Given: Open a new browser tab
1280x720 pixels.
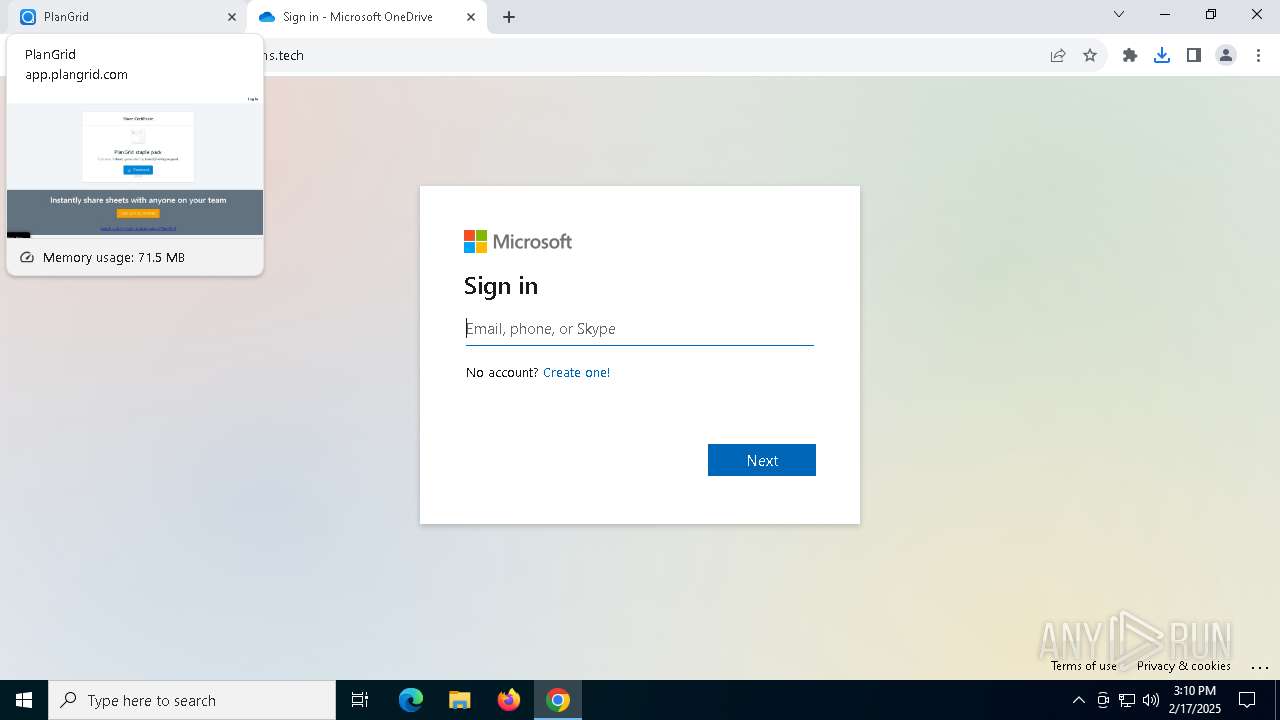Looking at the screenshot, I should 509,17.
